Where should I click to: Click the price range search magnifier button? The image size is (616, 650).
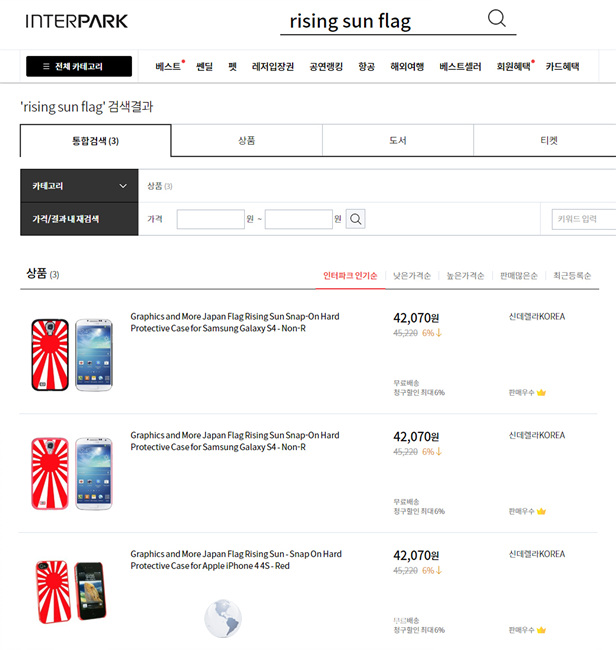pos(356,219)
